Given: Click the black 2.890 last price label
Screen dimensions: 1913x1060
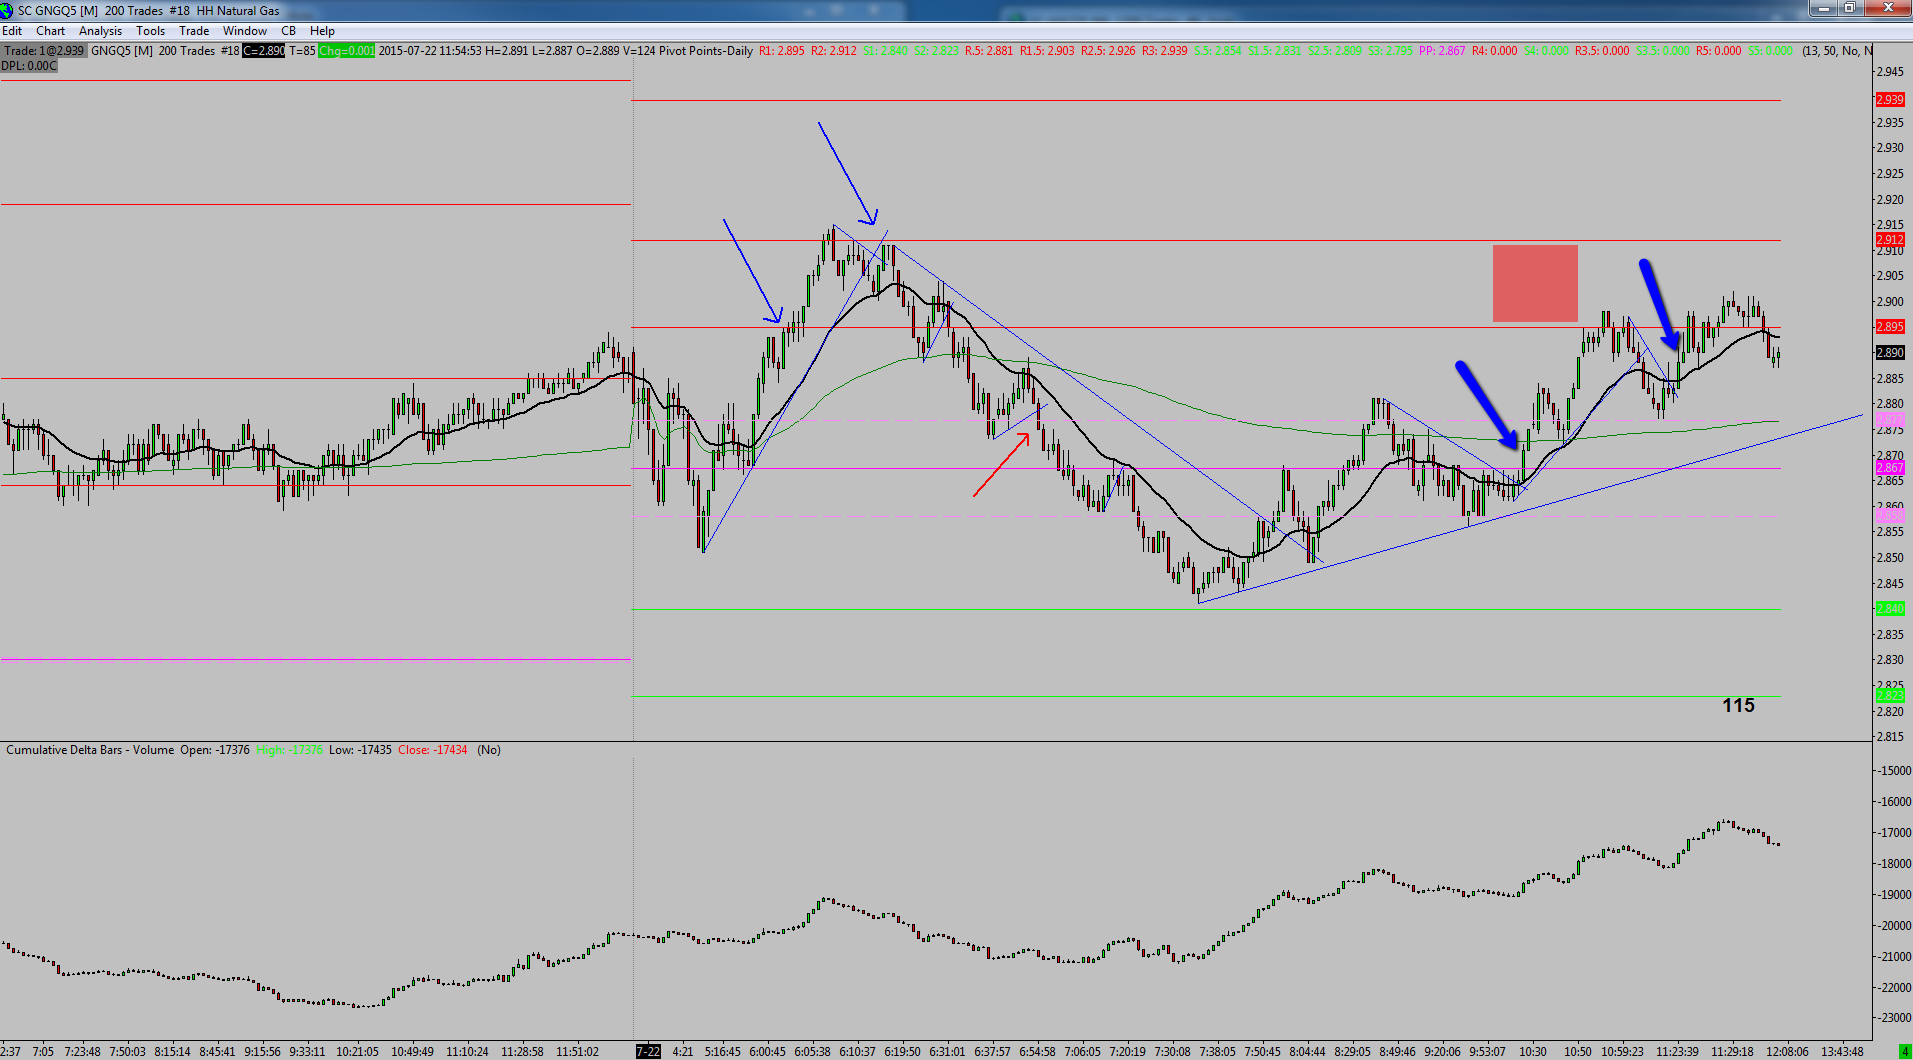Looking at the screenshot, I should pos(1889,353).
